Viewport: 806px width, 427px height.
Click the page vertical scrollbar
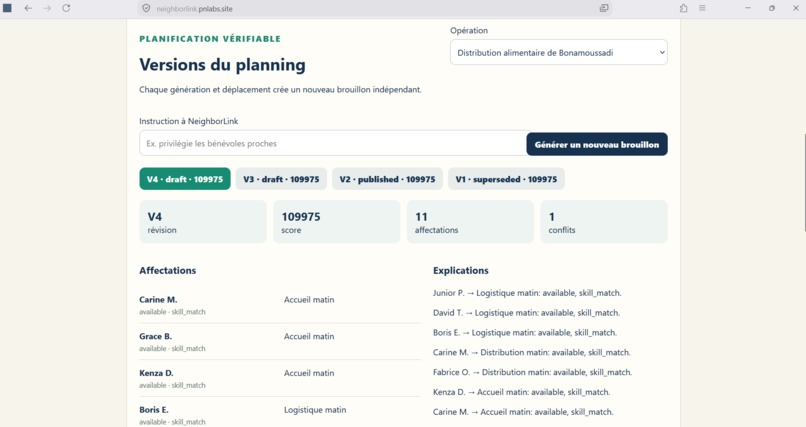[x=804, y=182]
